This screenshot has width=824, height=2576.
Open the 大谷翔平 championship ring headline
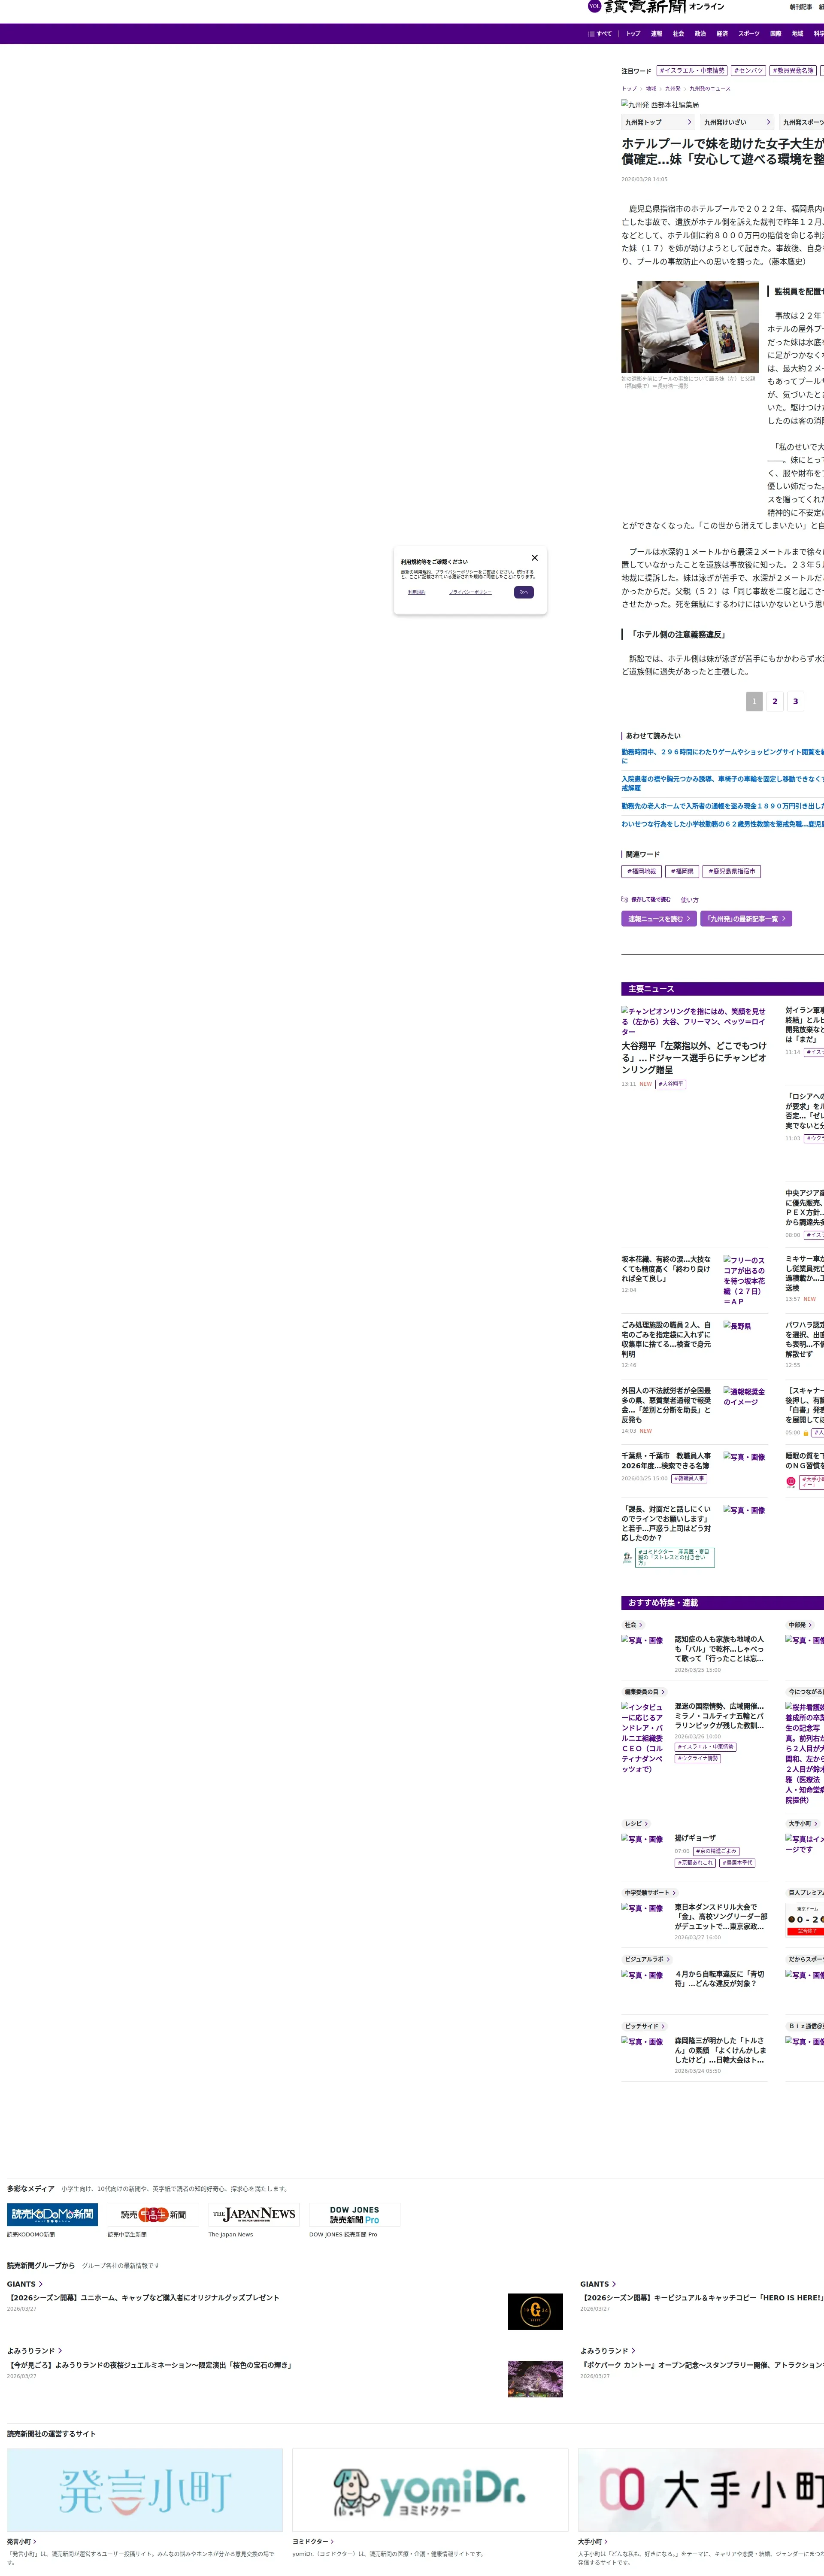(694, 1058)
